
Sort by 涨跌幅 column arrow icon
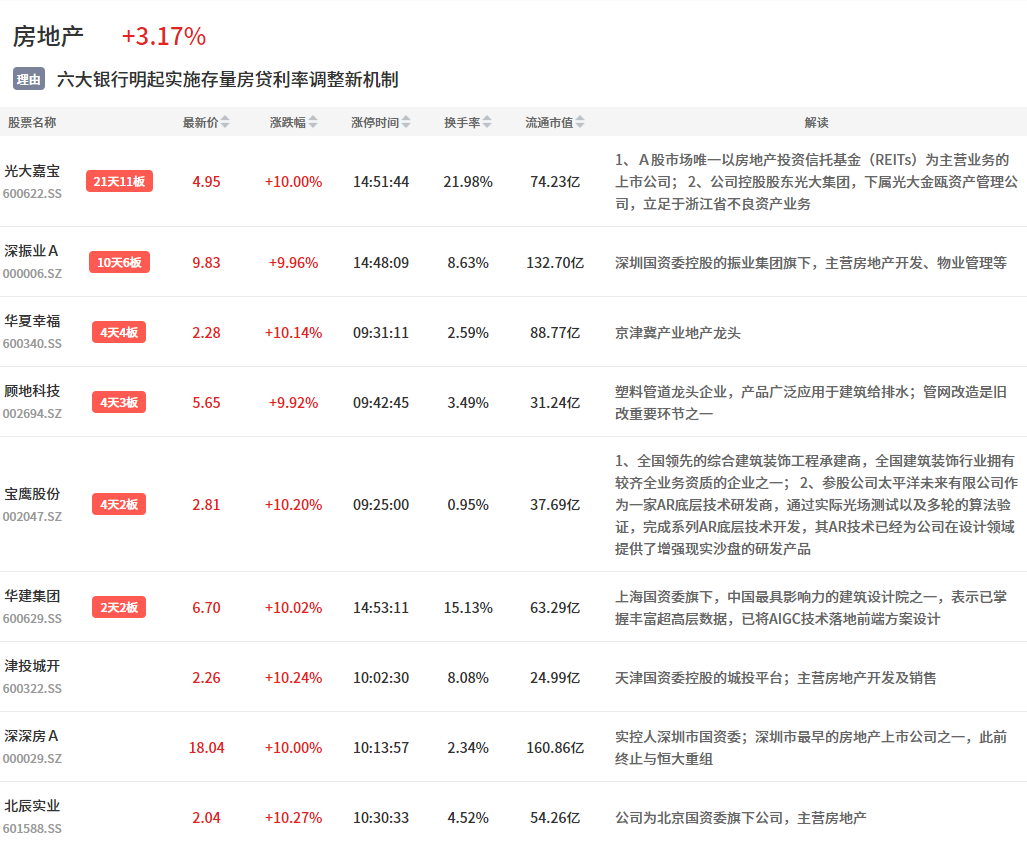point(313,122)
